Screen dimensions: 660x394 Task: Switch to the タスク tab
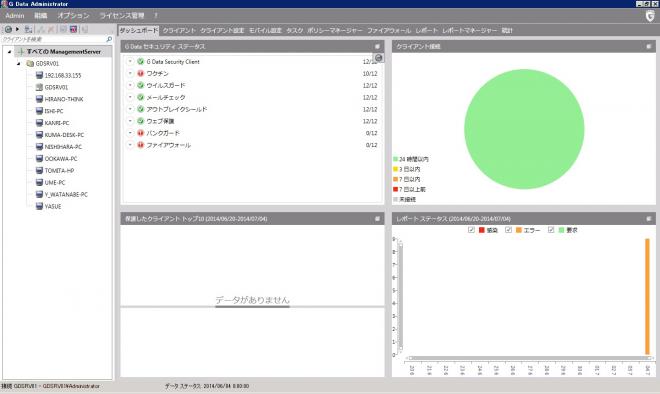tap(295, 30)
